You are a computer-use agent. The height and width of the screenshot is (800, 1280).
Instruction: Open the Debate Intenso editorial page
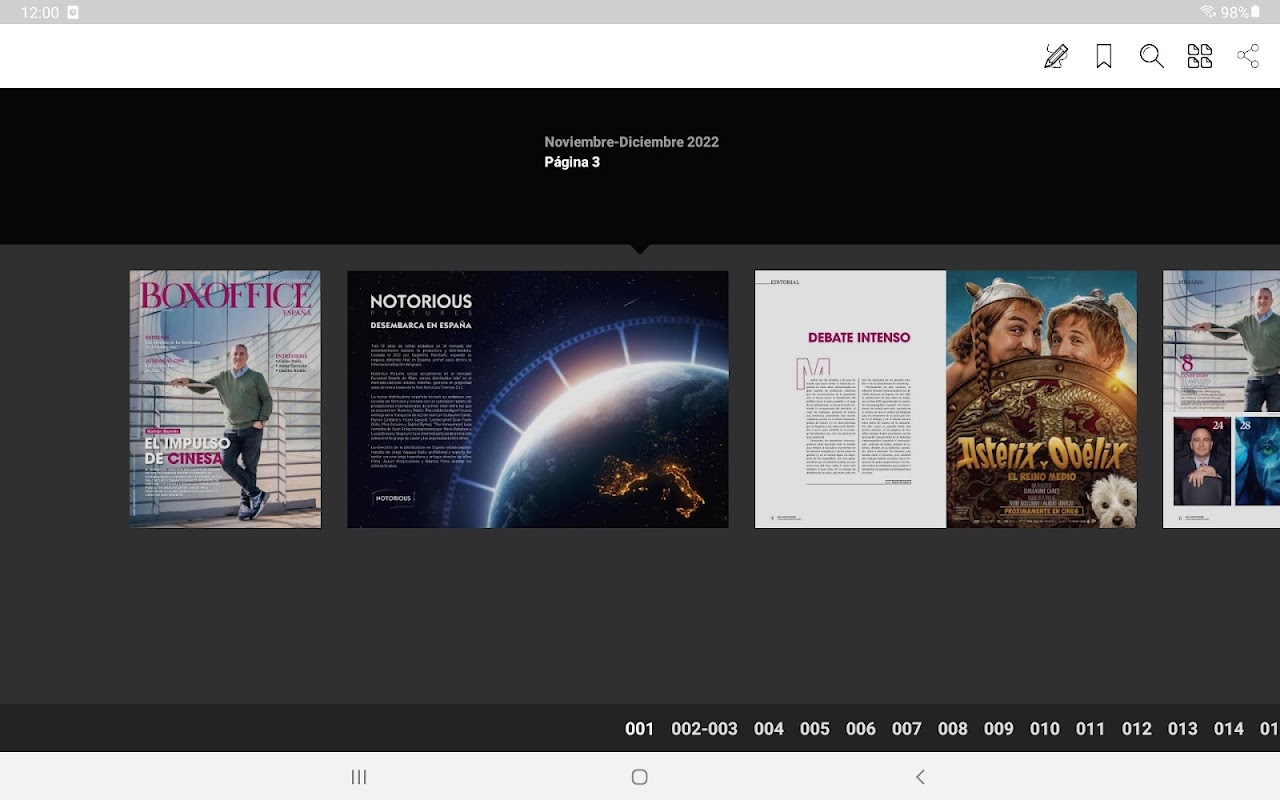click(x=850, y=399)
